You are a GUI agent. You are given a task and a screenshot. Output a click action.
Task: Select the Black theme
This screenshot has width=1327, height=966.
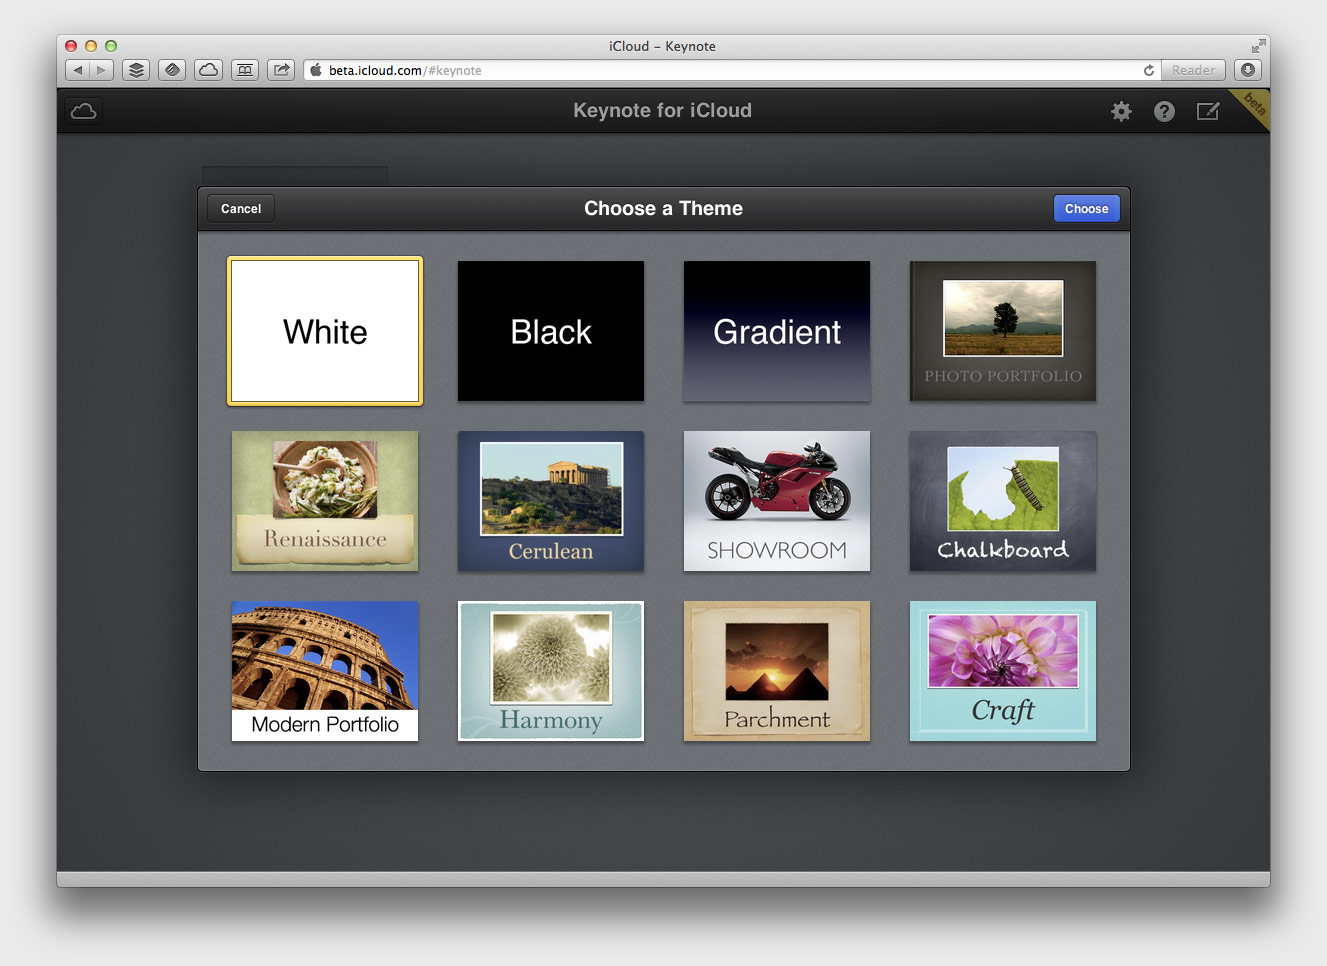[551, 331]
